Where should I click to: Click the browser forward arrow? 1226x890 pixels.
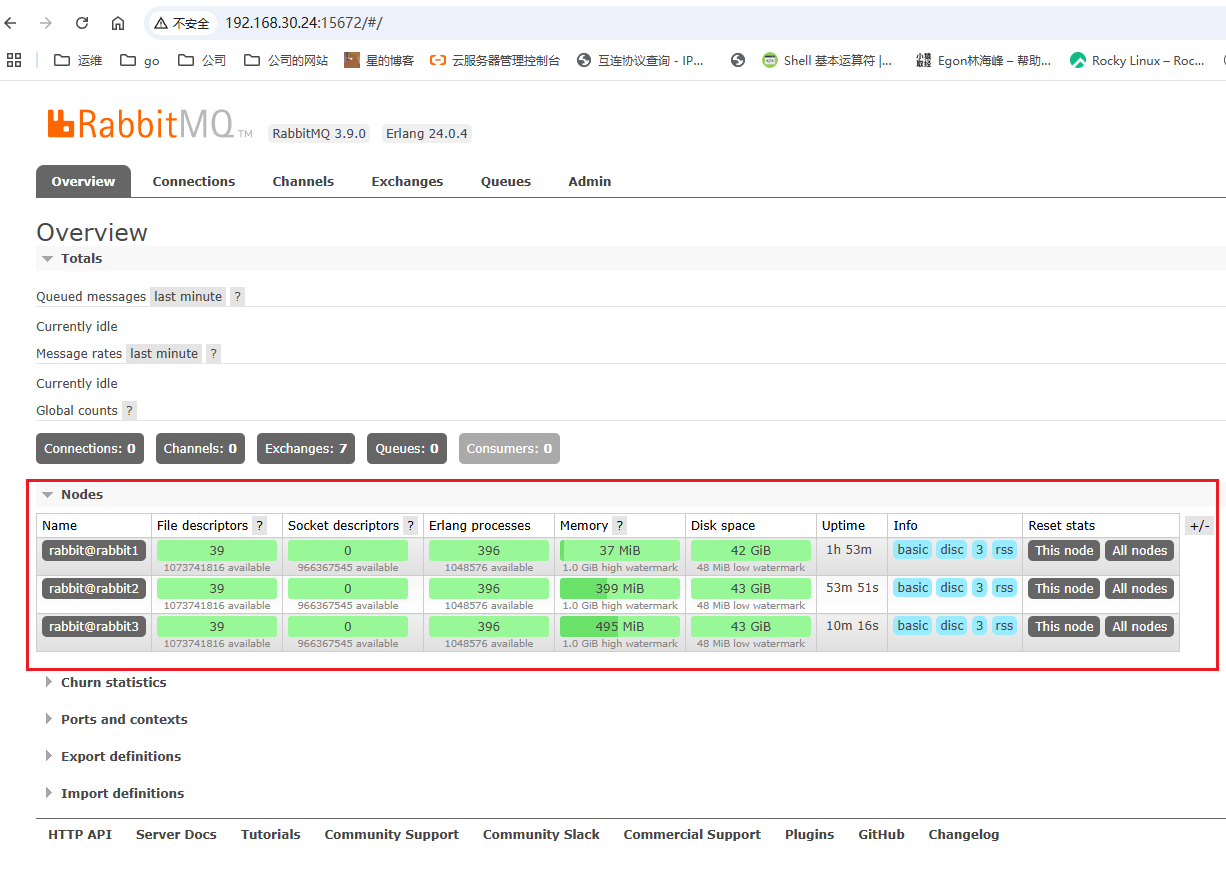click(x=46, y=23)
